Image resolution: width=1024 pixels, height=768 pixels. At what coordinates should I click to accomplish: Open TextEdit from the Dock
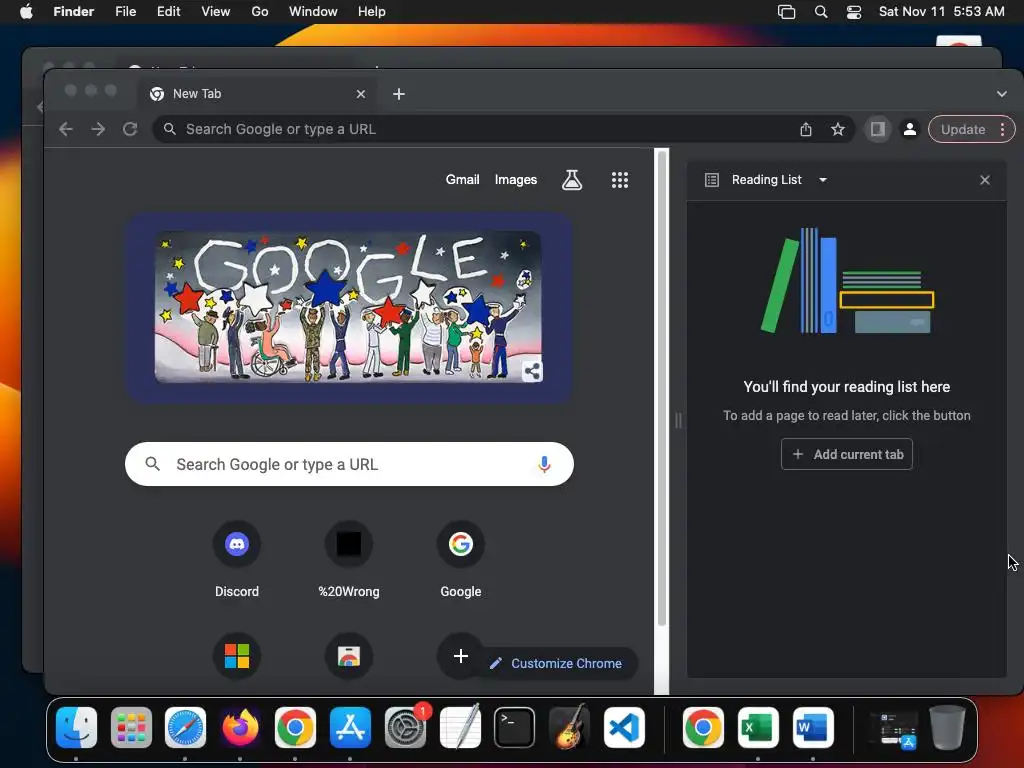click(x=460, y=728)
